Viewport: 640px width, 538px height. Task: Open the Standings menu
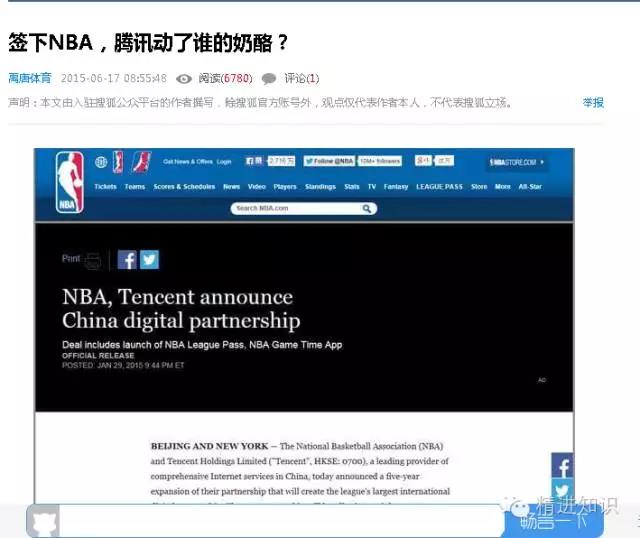tap(320, 187)
